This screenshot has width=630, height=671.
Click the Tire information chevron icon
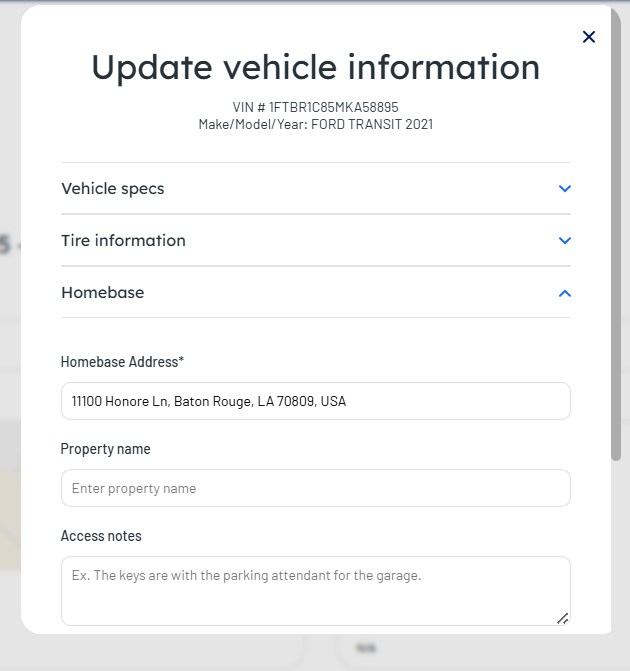(565, 241)
